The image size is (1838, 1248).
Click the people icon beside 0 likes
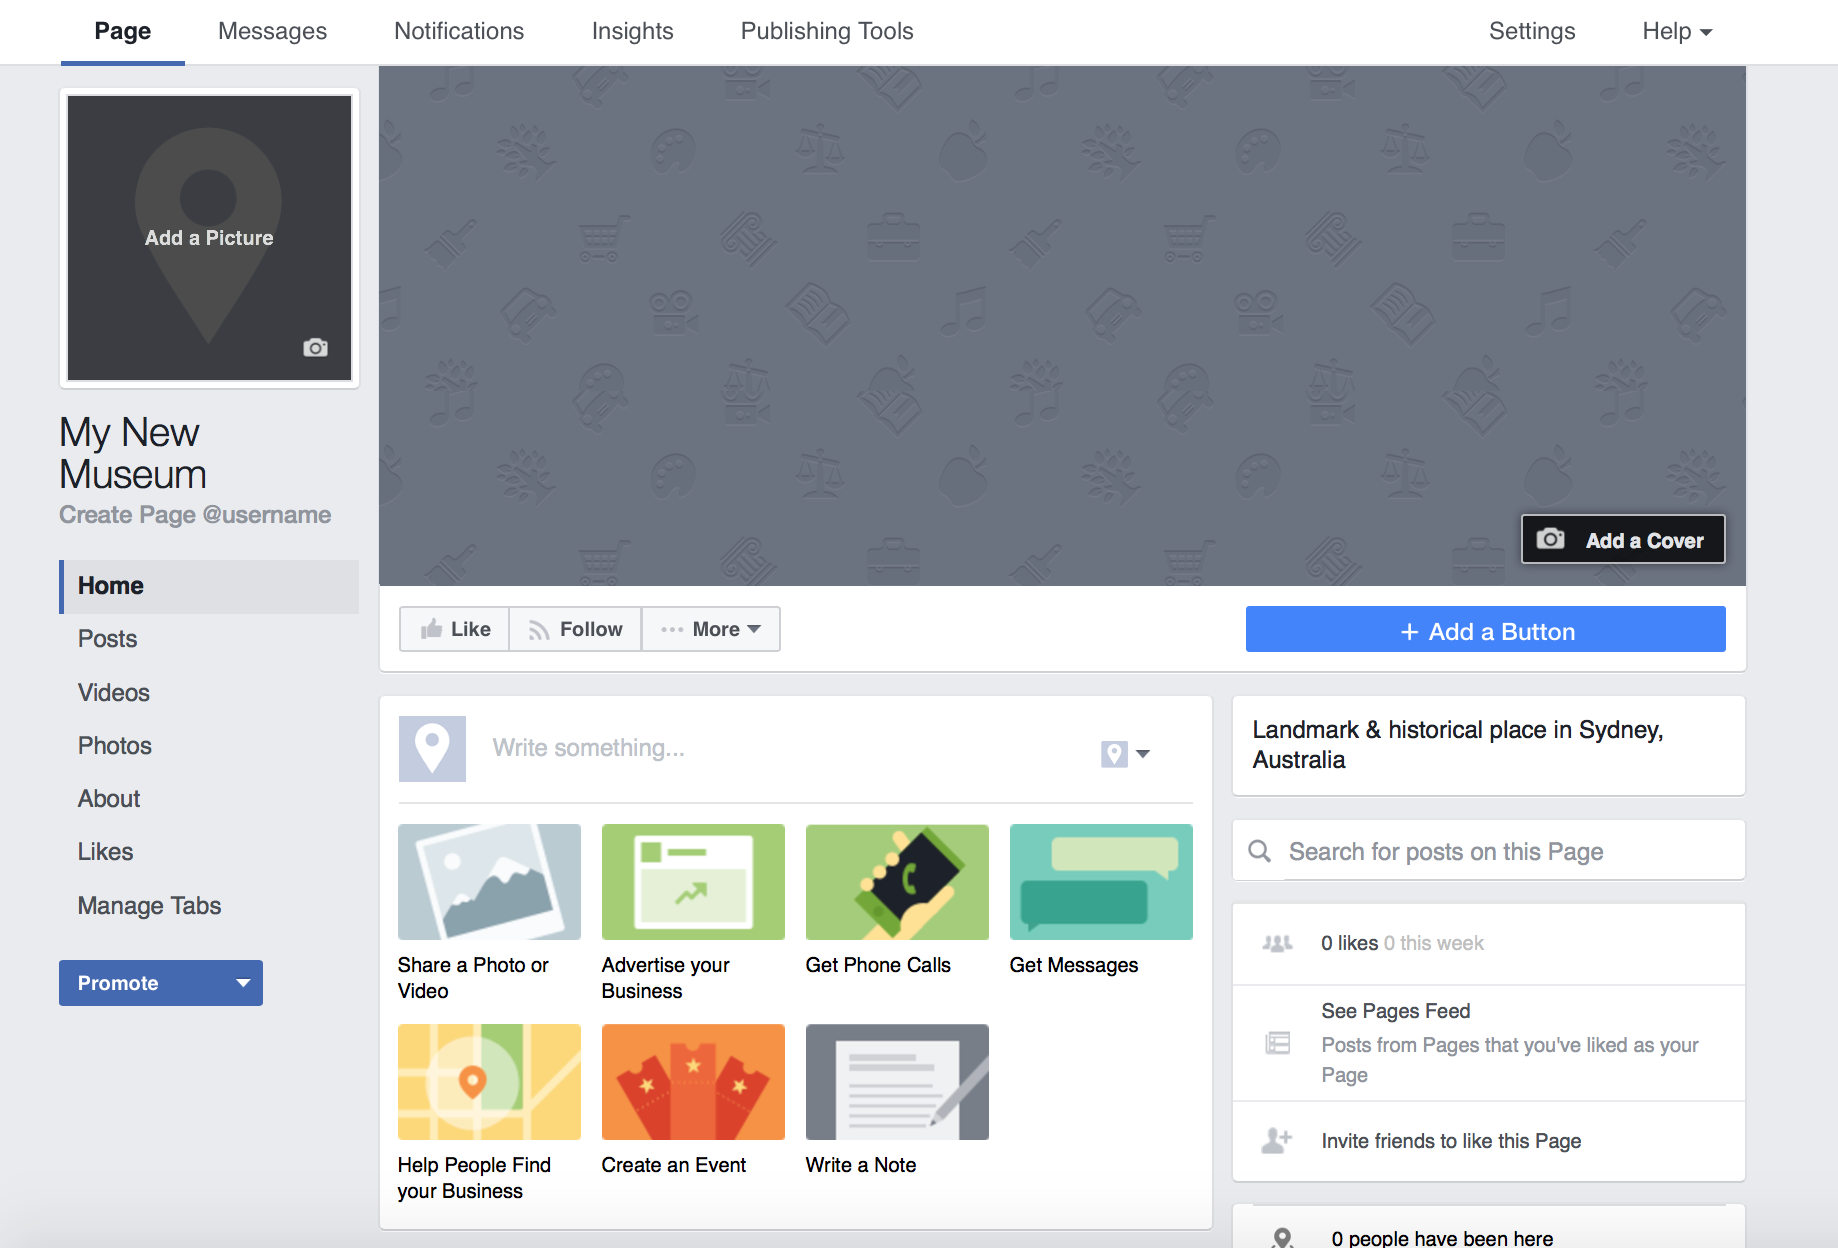1277,943
